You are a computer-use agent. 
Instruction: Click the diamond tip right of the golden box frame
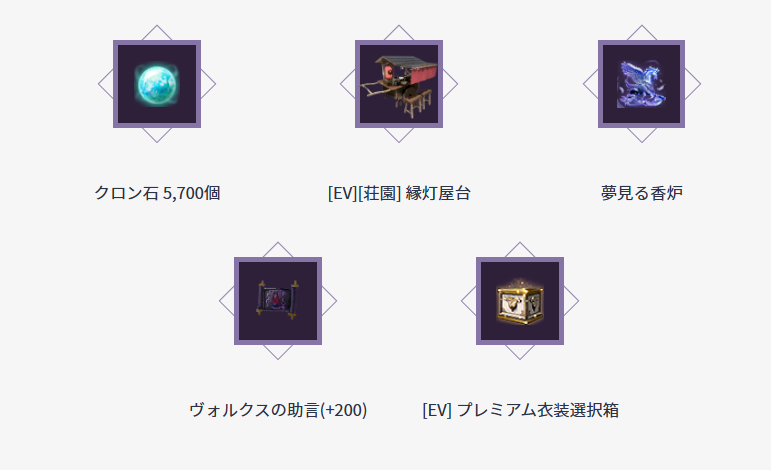571,301
